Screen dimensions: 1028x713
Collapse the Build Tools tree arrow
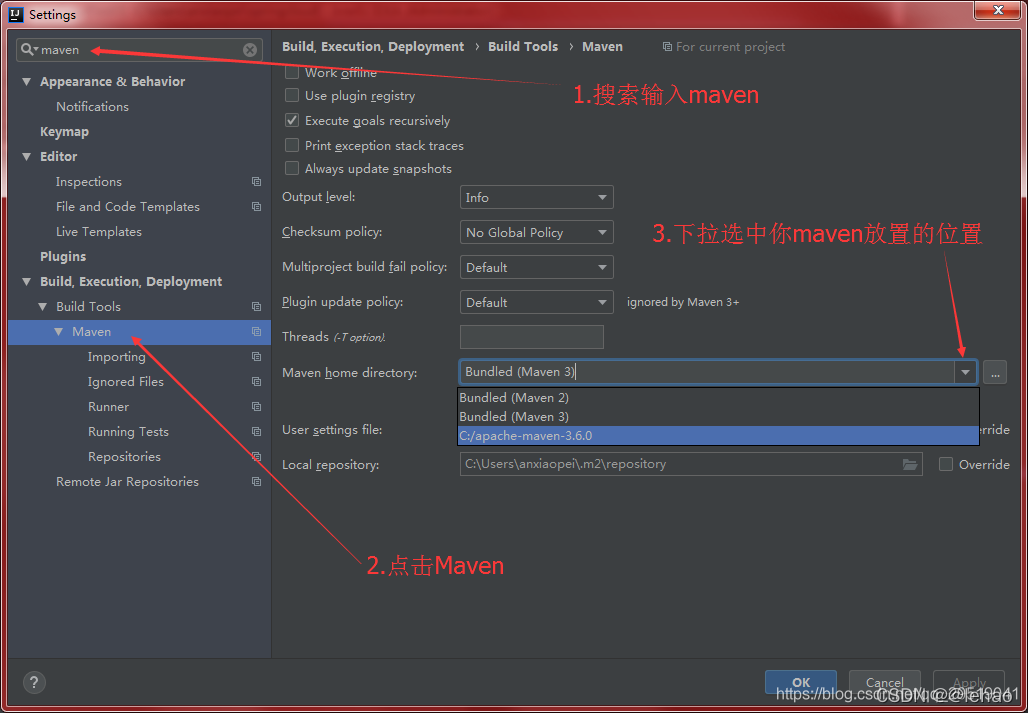[x=43, y=307]
